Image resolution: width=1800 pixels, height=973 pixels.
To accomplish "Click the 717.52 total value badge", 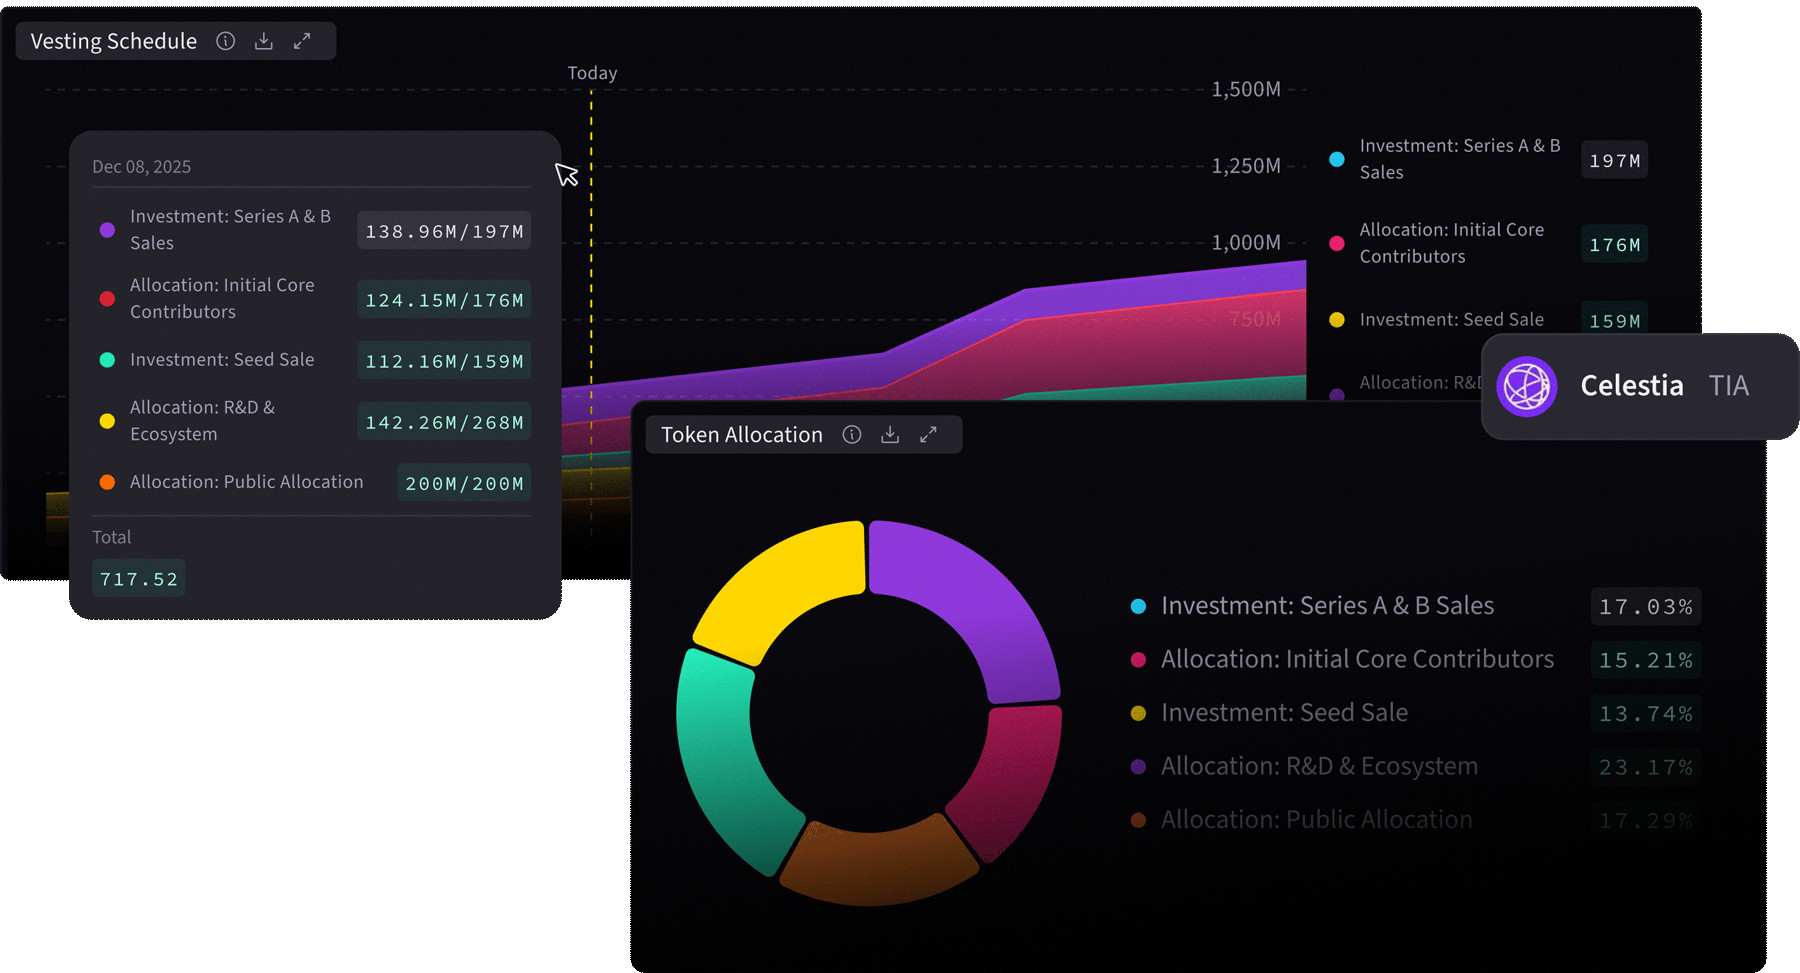I will (138, 577).
